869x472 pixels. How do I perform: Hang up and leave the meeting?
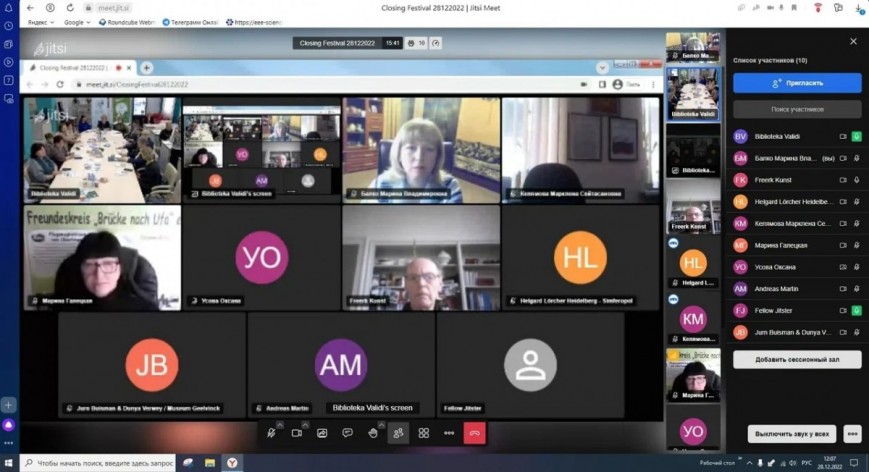(x=475, y=433)
